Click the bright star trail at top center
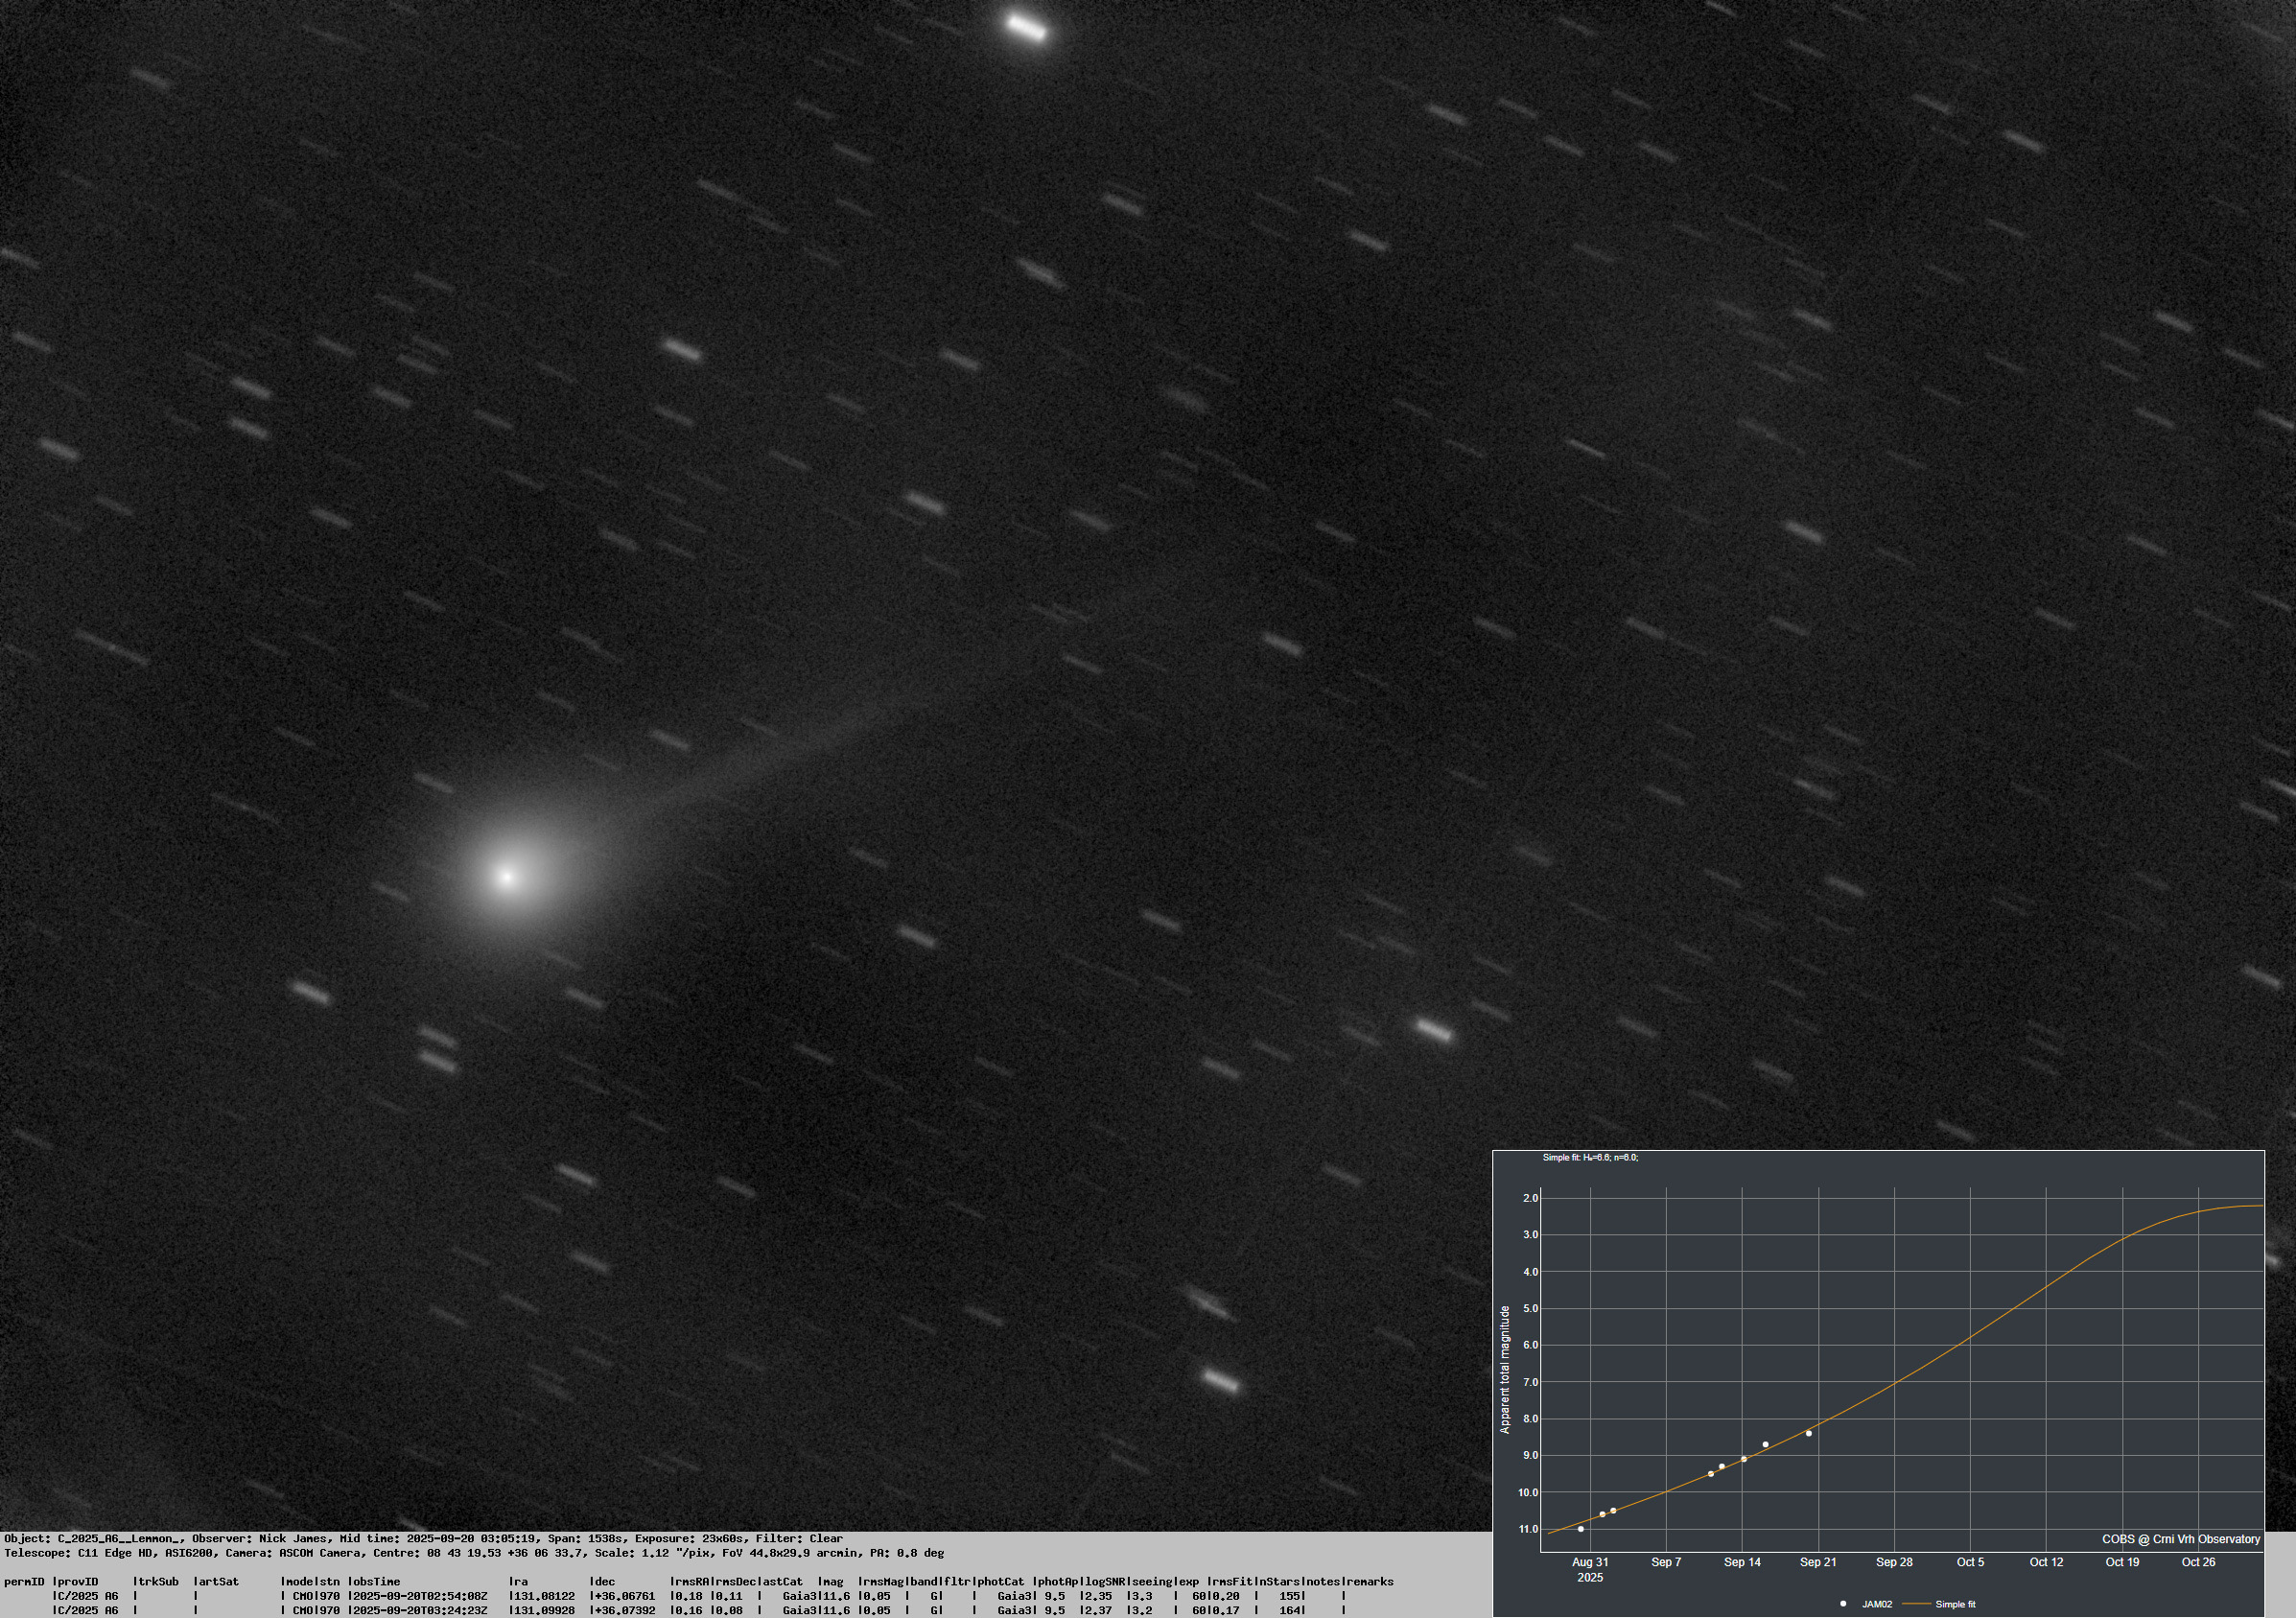Screen dimensions: 2296x1618 pyautogui.click(x=1026, y=27)
